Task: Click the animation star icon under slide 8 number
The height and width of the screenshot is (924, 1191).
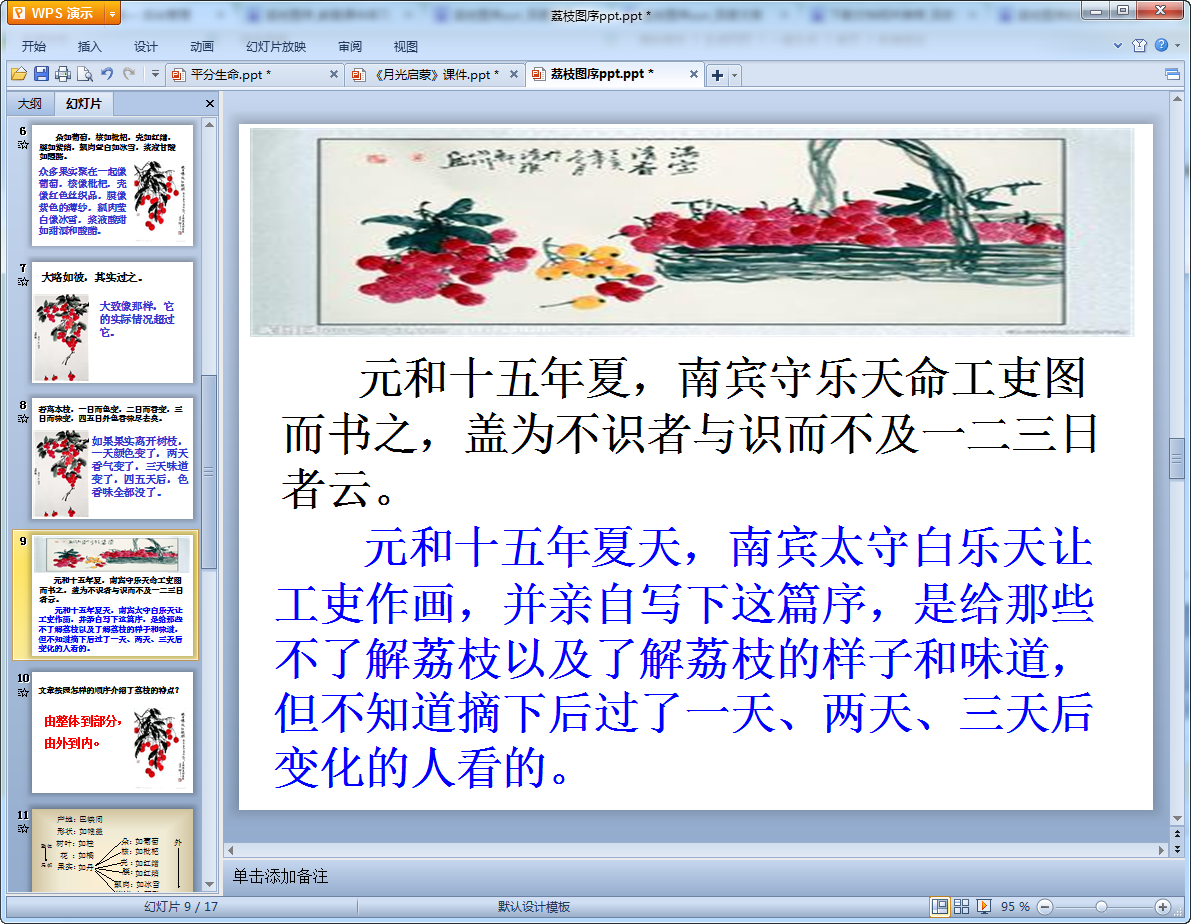Action: (23, 418)
